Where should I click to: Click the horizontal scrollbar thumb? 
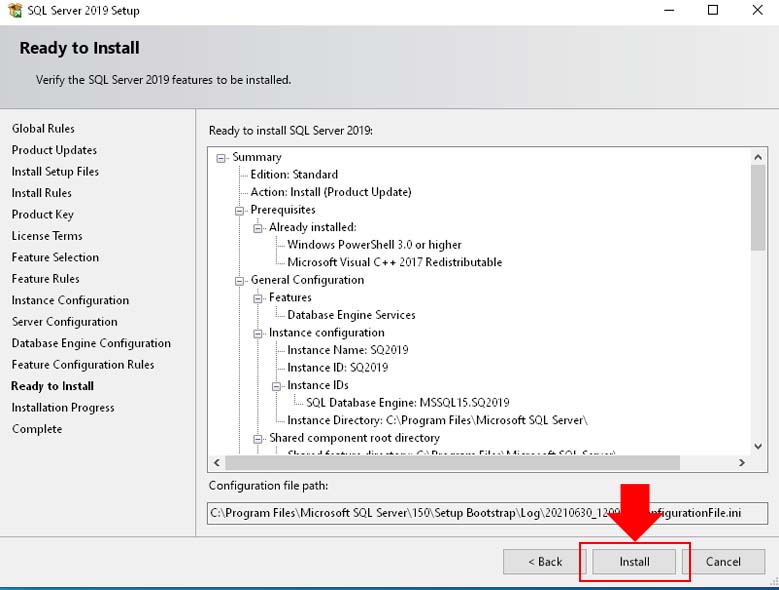452,462
